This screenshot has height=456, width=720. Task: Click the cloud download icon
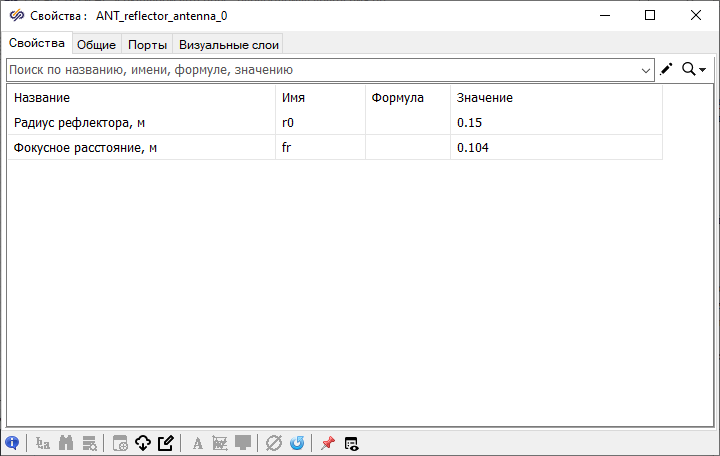click(x=142, y=443)
